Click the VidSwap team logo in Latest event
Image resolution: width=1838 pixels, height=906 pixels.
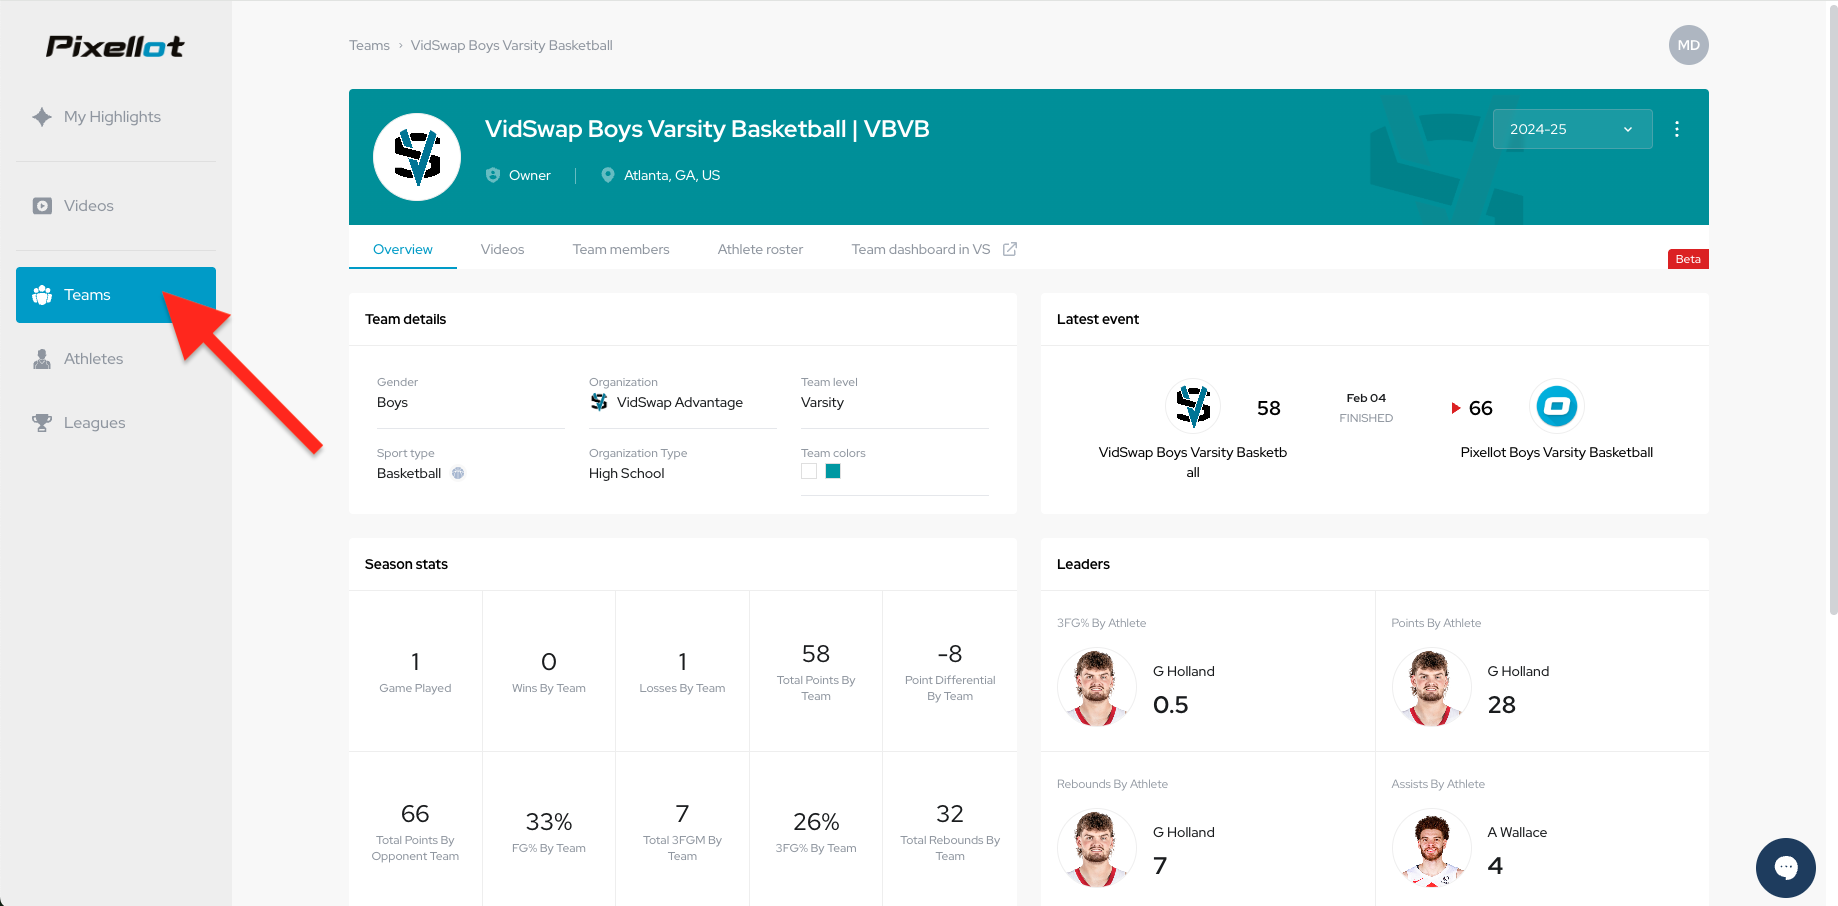tap(1193, 406)
